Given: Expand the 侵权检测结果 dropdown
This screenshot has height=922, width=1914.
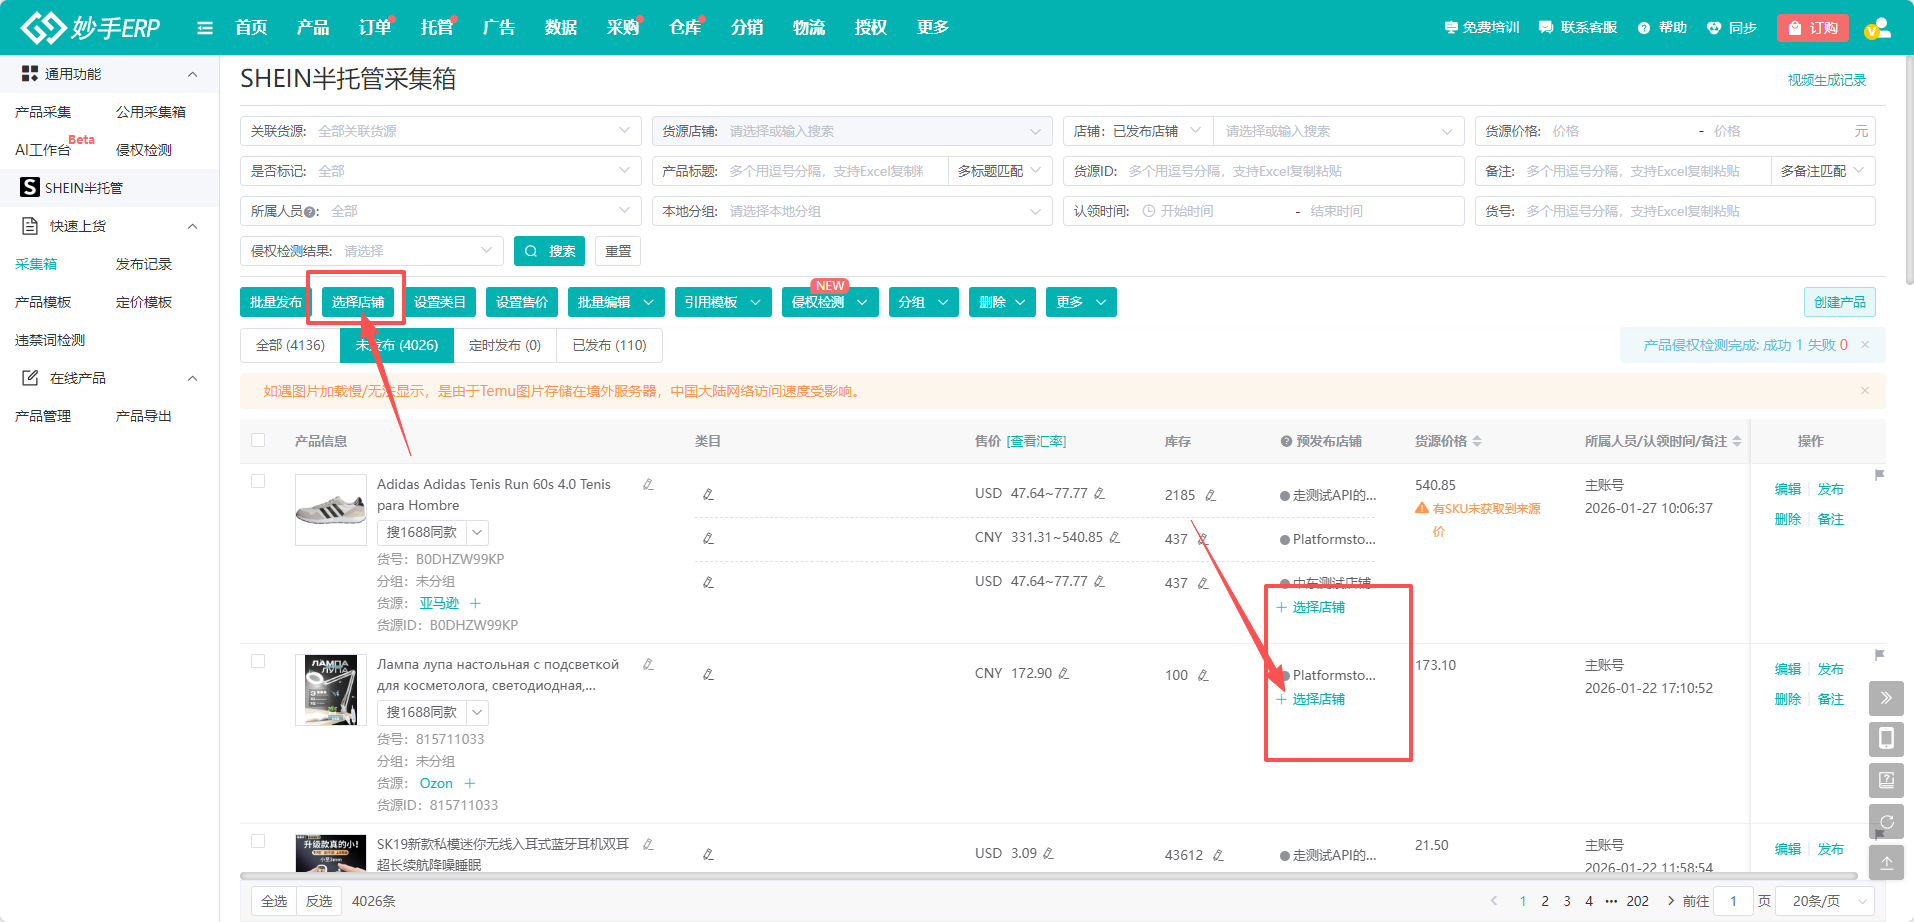Looking at the screenshot, I should tap(418, 251).
